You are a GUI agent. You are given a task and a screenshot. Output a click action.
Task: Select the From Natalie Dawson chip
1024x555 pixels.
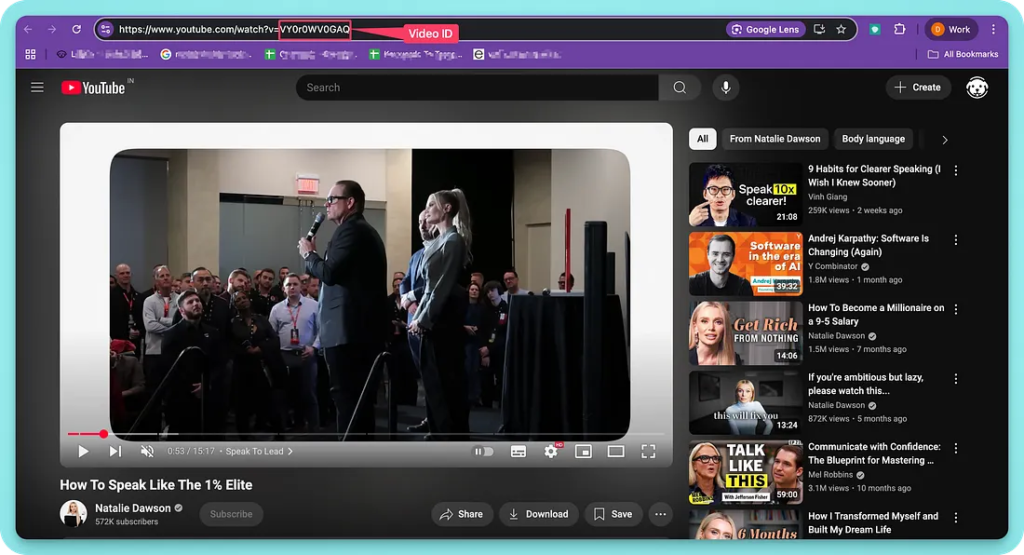tap(774, 139)
